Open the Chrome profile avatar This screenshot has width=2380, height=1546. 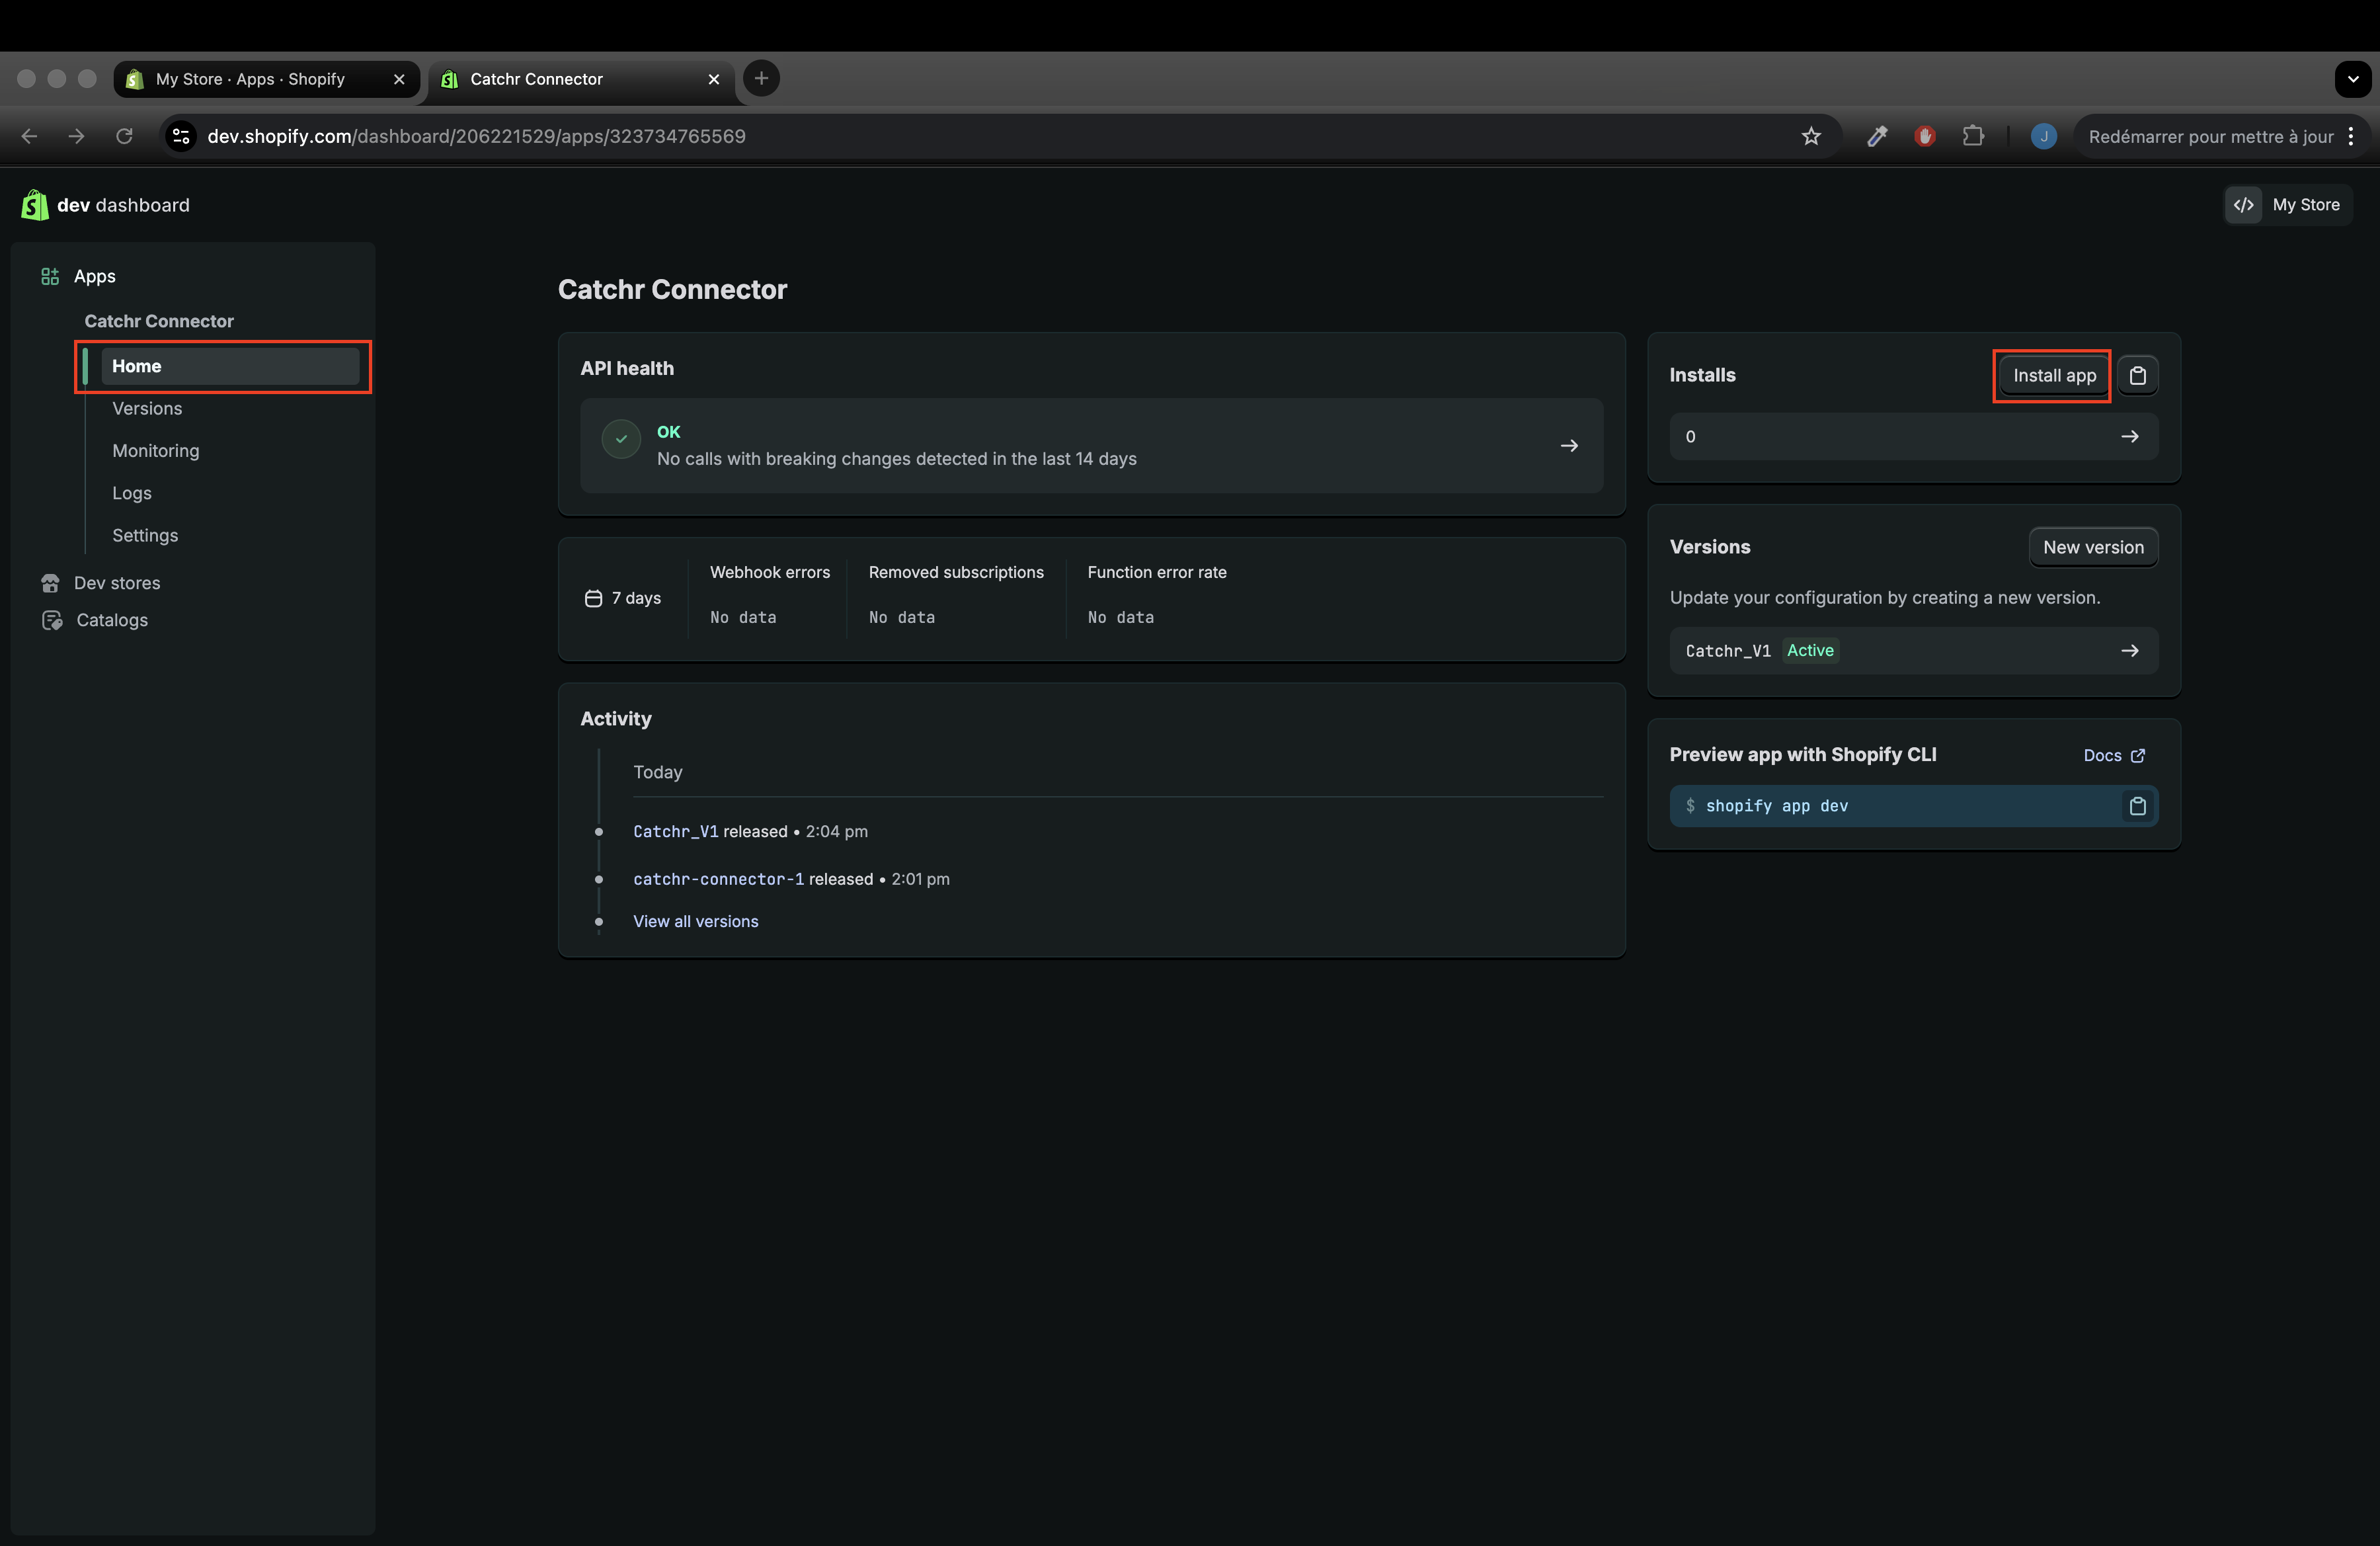click(2043, 136)
